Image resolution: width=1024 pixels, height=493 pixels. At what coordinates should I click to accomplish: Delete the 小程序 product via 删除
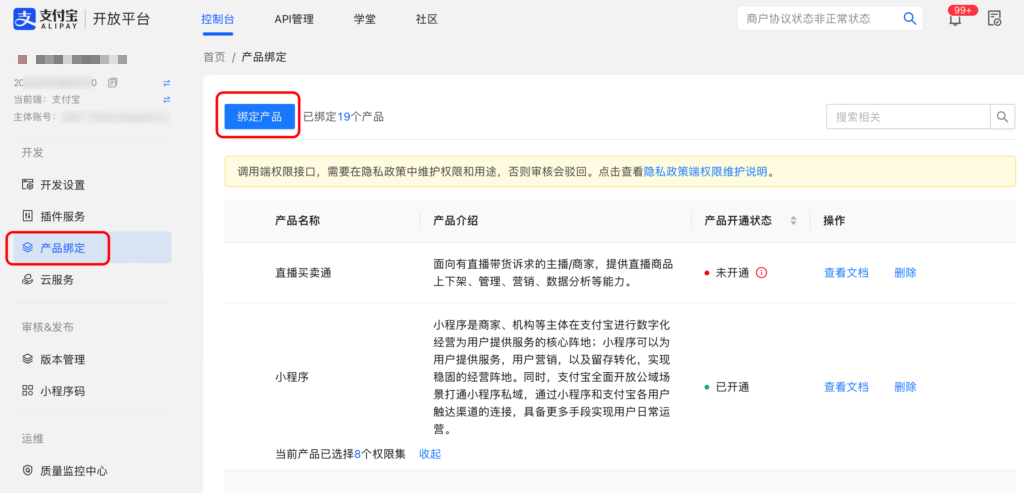tap(905, 387)
